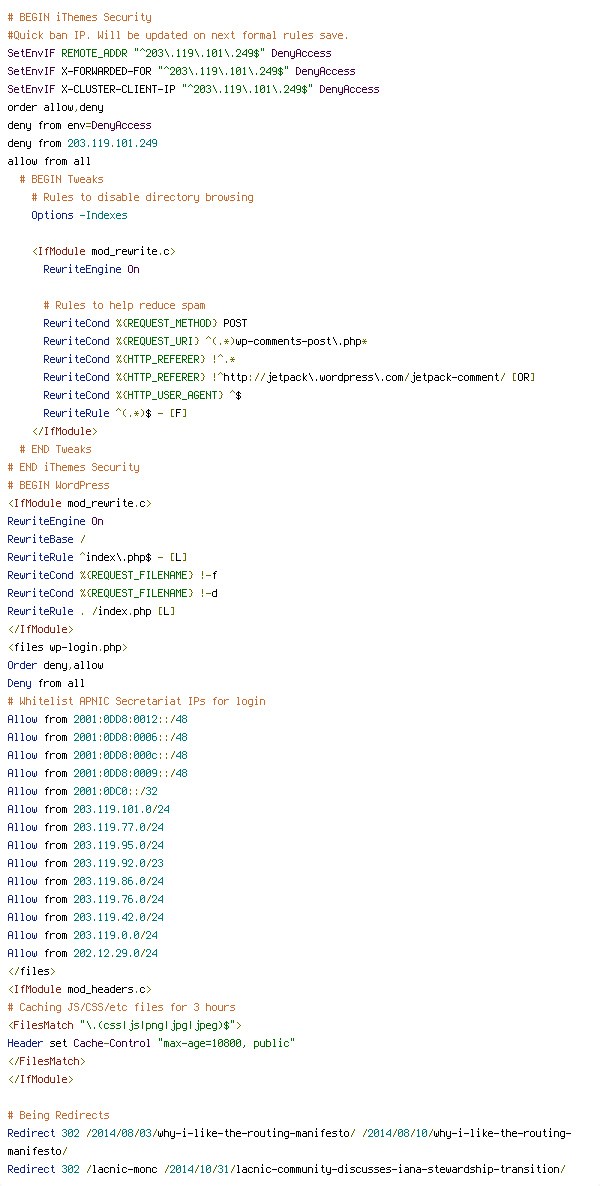This screenshot has height=1186, width=600.
Task: Click 'Allow from 203.119.42.0/24' line
Action: 85,917
